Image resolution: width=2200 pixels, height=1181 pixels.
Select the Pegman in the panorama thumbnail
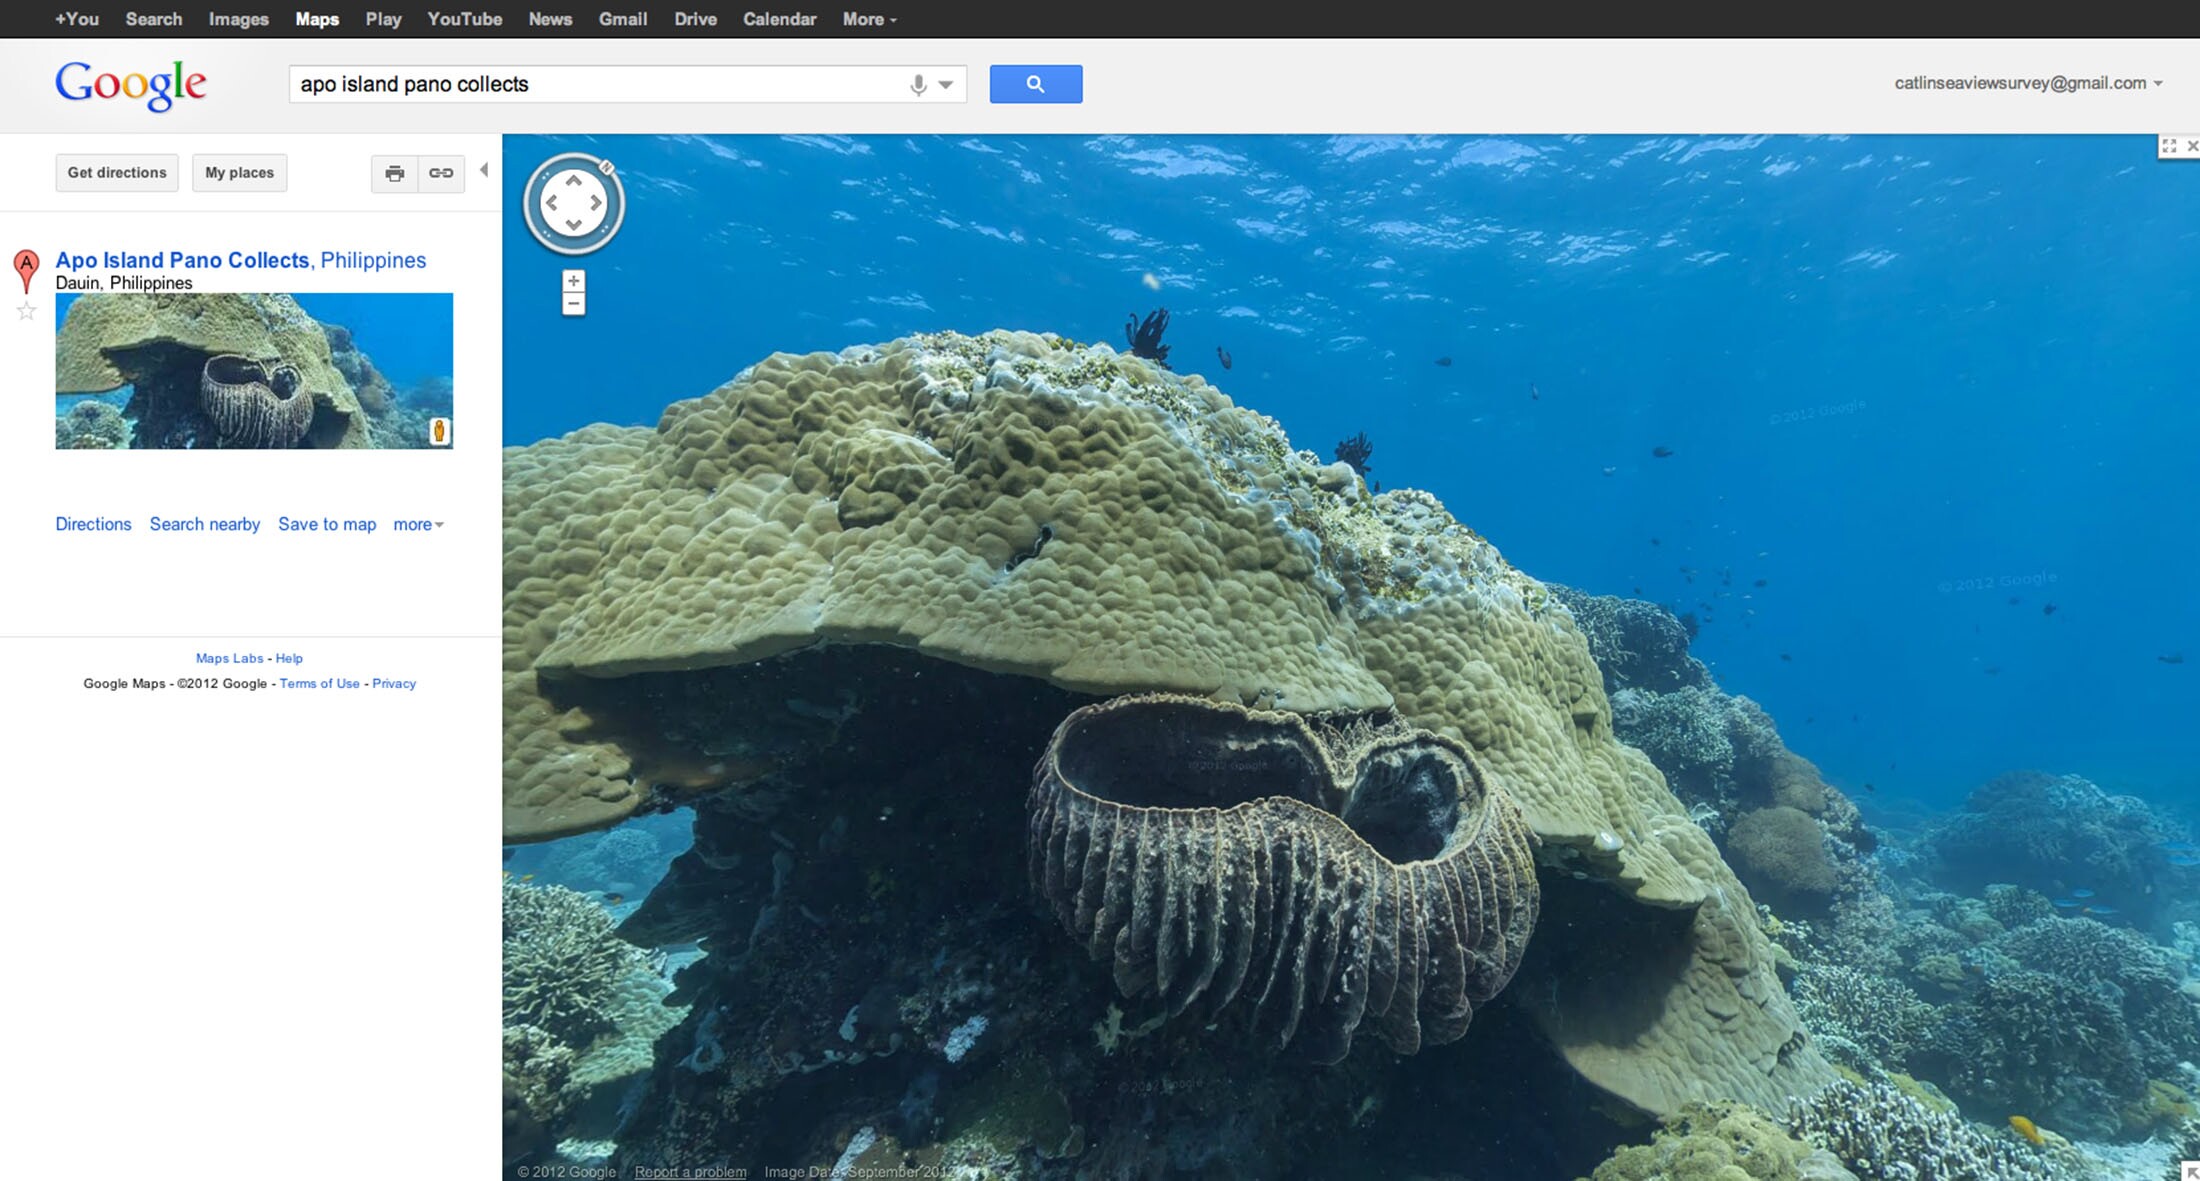click(x=439, y=430)
